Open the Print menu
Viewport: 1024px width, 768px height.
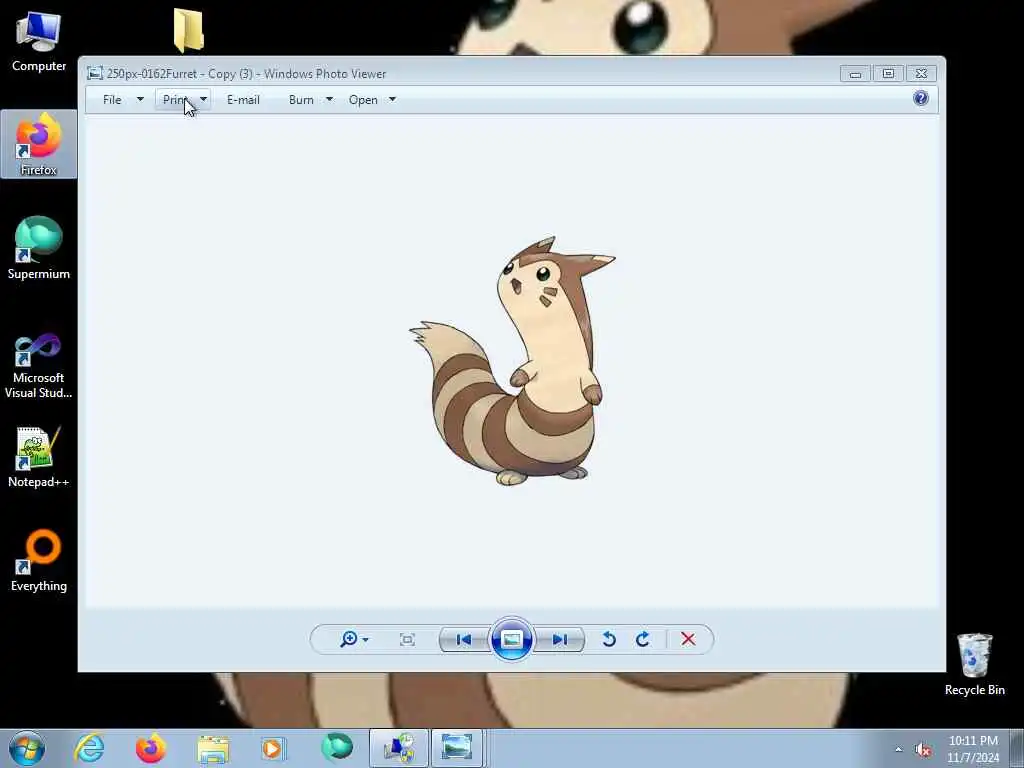174,100
